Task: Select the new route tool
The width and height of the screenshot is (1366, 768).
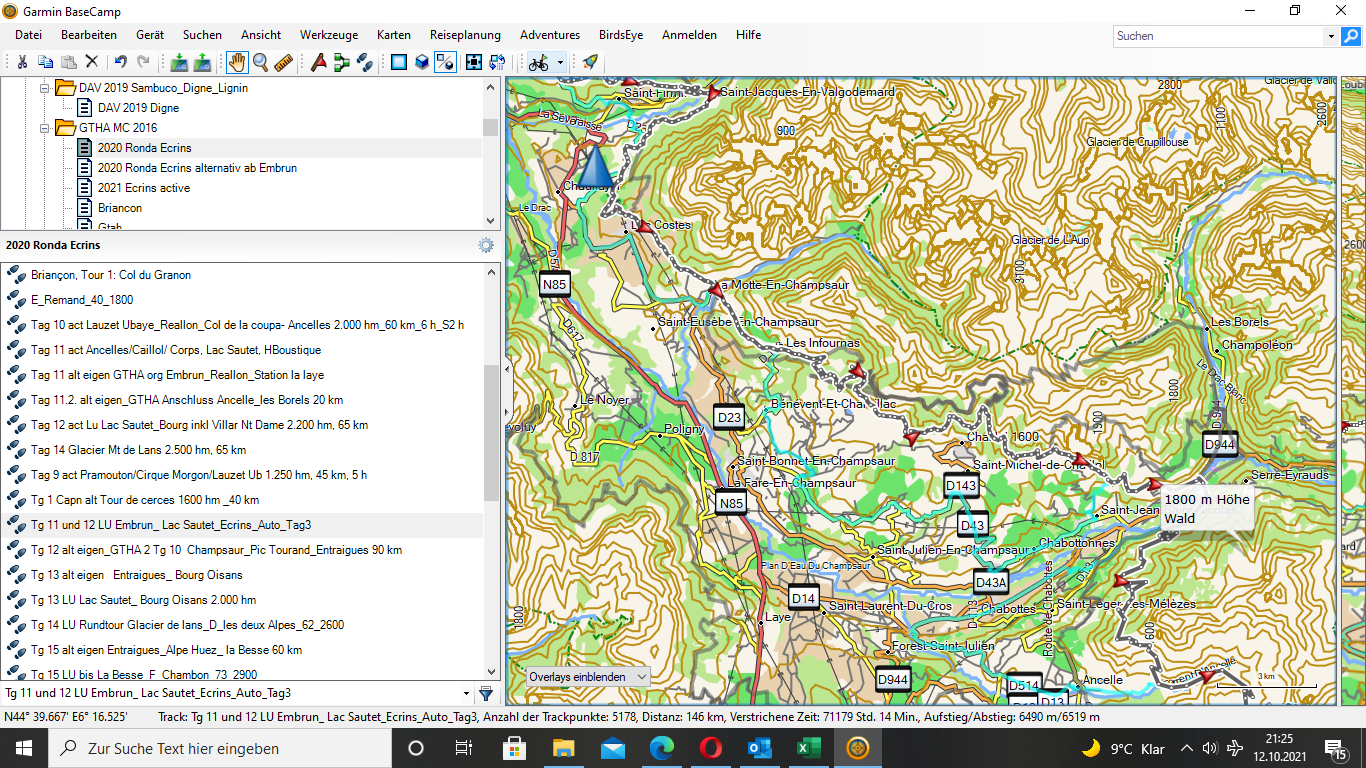Action: click(x=342, y=62)
